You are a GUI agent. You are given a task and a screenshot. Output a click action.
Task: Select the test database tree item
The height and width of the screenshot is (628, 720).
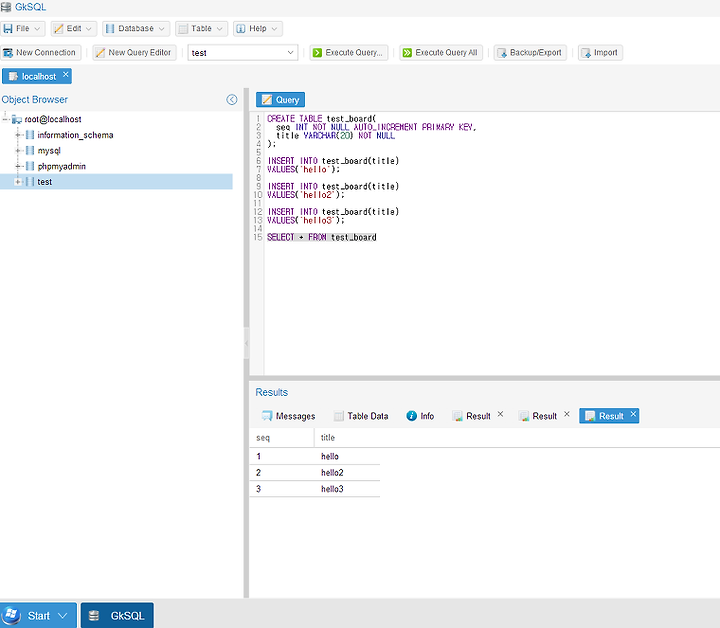[116, 182]
